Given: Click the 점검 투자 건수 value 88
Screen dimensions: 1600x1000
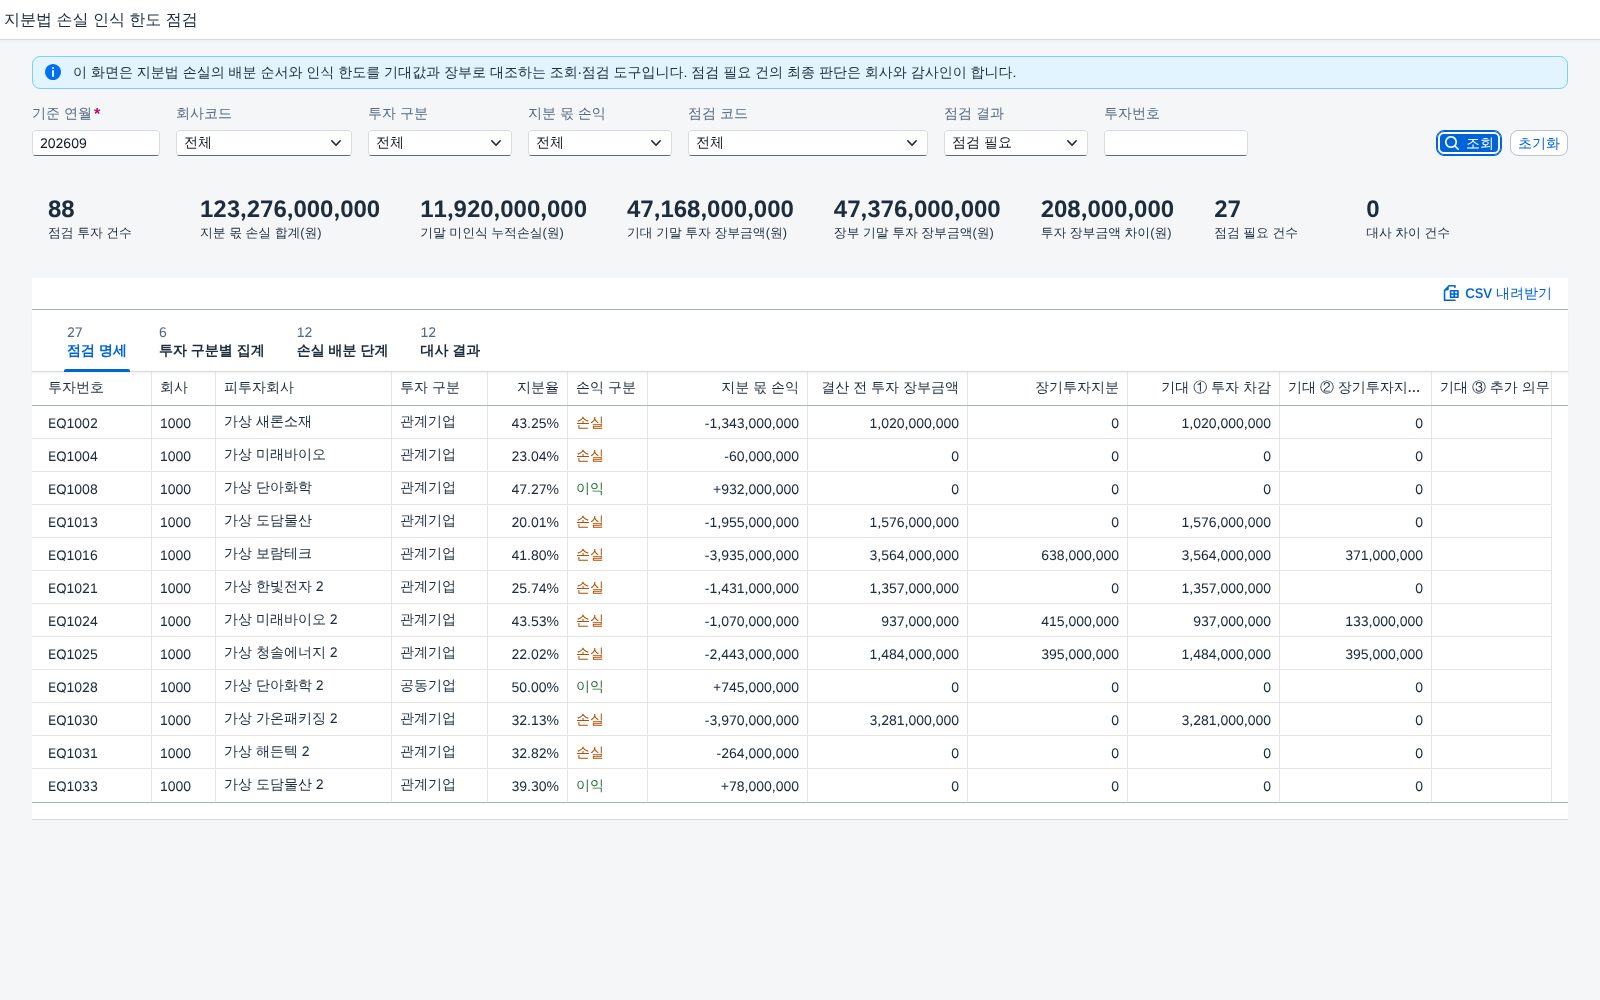Looking at the screenshot, I should click(61, 209).
